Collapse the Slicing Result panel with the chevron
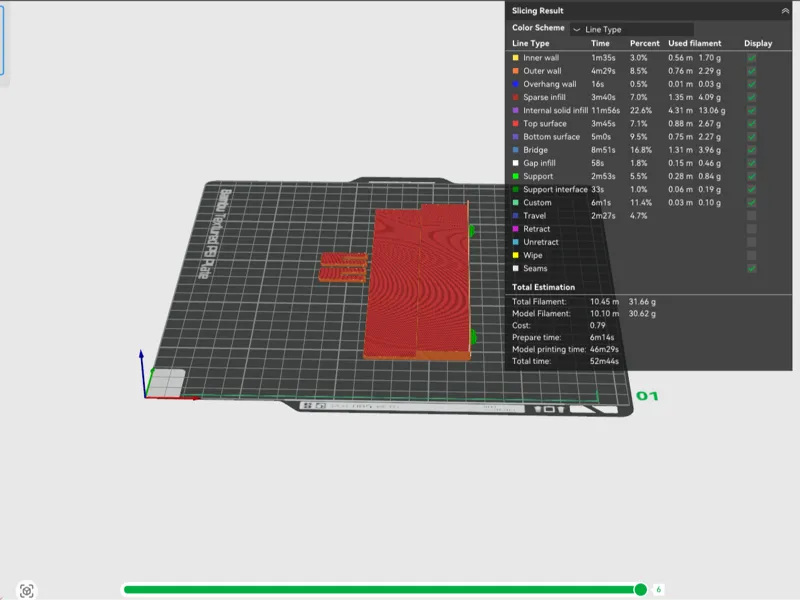The width and height of the screenshot is (800, 600). coord(785,11)
